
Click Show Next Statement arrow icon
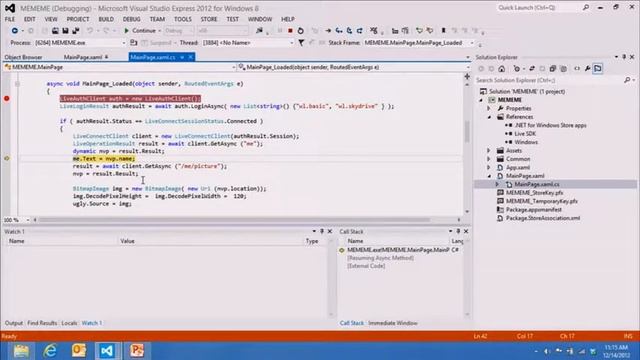click(328, 31)
